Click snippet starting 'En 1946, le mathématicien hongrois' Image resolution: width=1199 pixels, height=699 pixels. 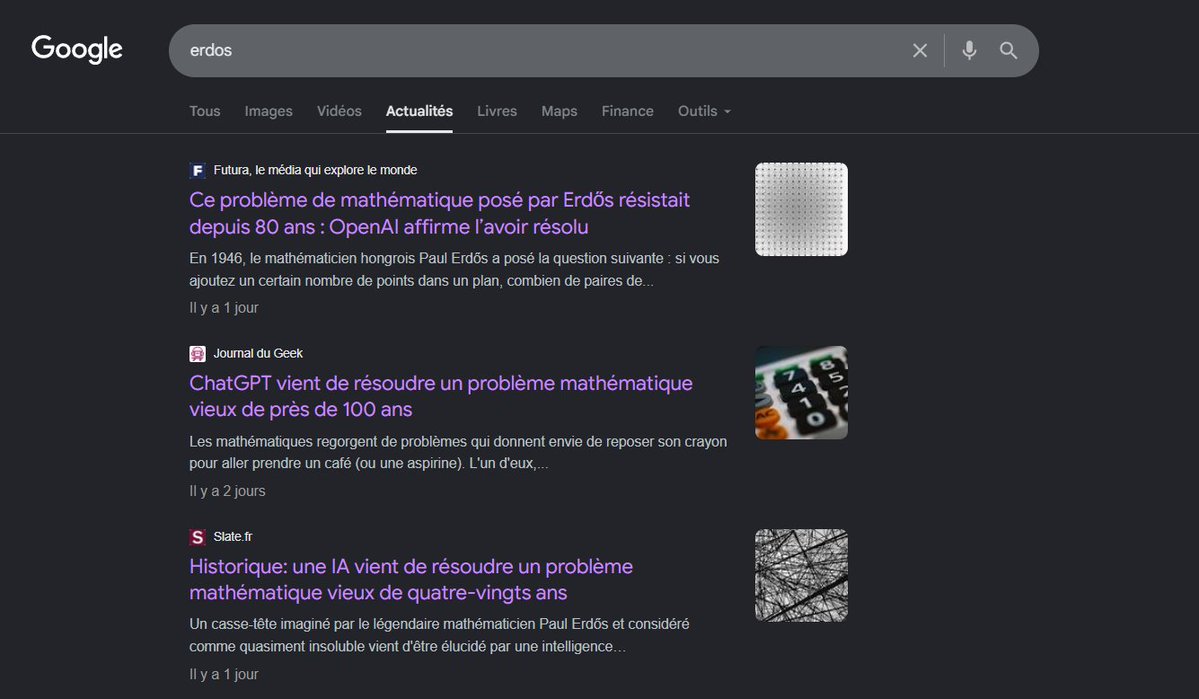(x=454, y=269)
